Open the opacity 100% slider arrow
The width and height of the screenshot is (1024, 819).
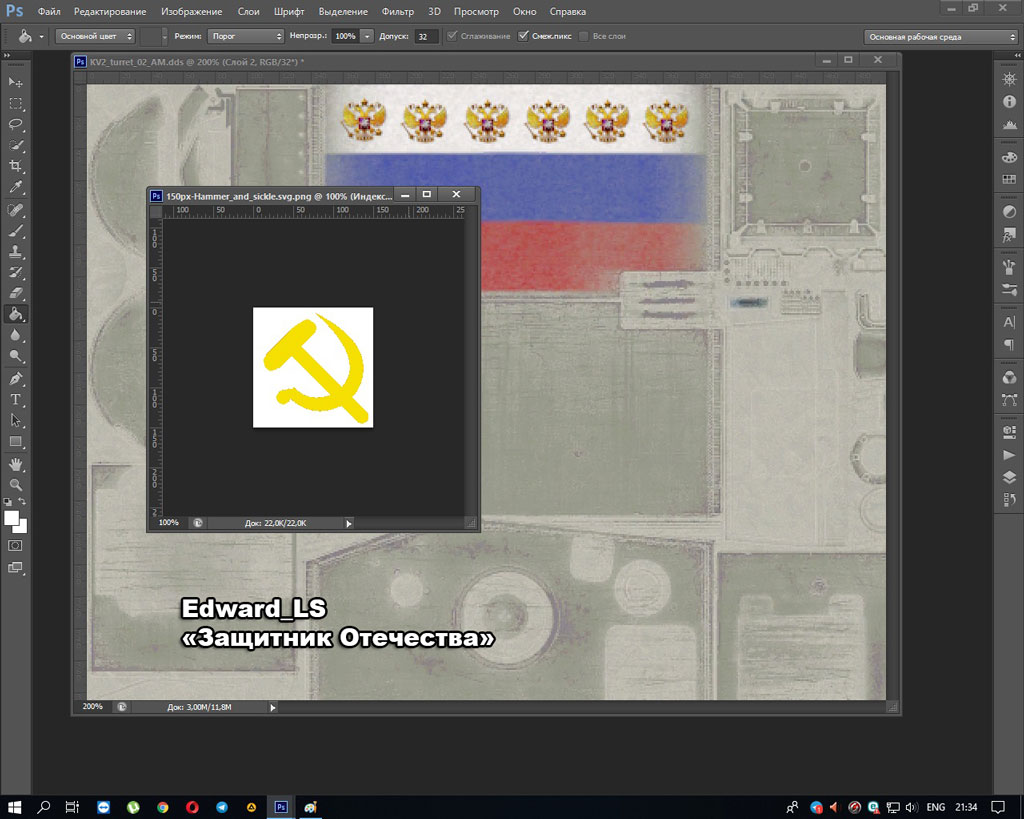pyautogui.click(x=367, y=37)
